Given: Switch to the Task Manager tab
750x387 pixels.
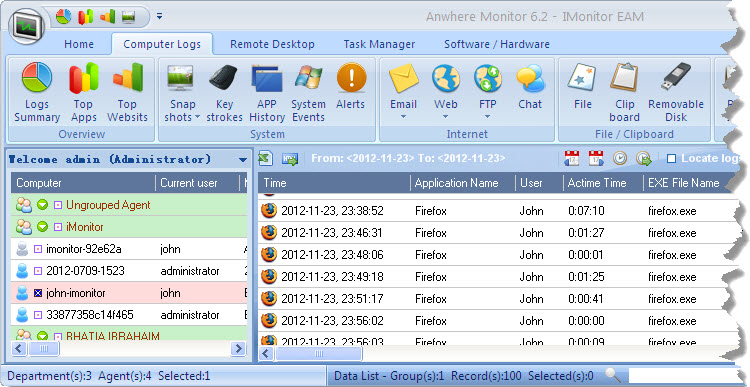Looking at the screenshot, I should [379, 44].
